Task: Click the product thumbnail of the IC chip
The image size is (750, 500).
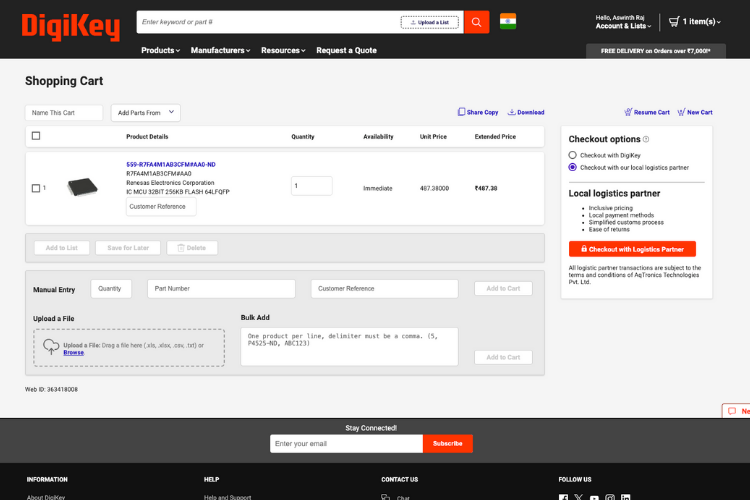Action: pyautogui.click(x=82, y=187)
